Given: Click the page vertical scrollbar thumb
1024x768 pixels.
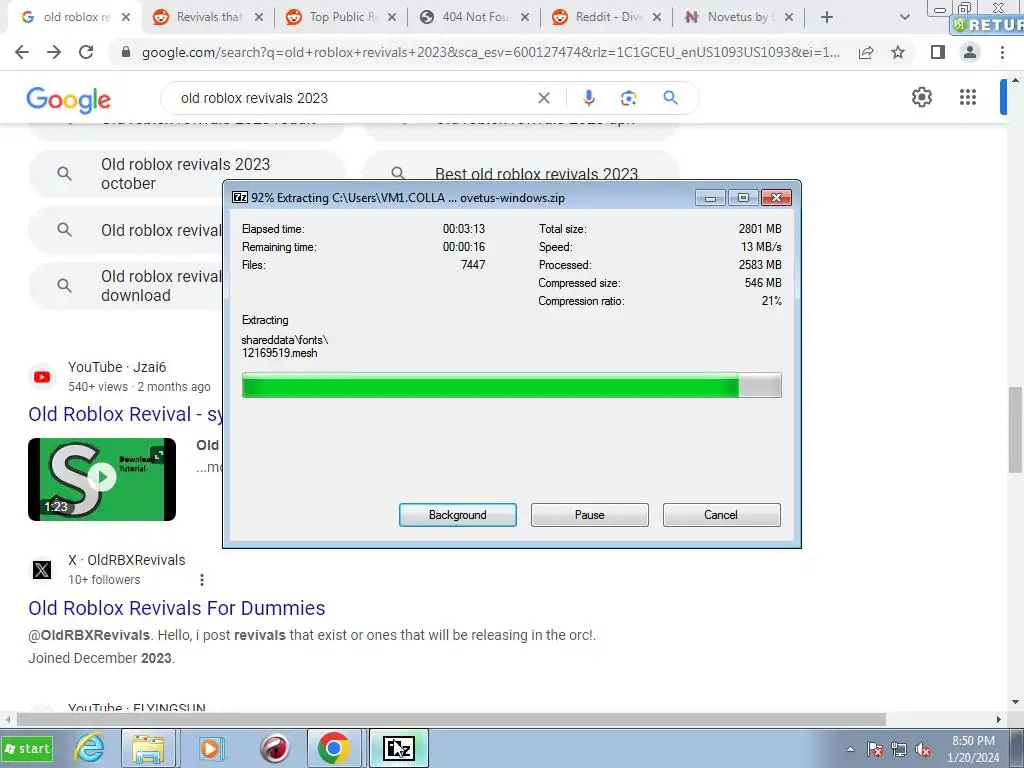Looking at the screenshot, I should 1015,430.
